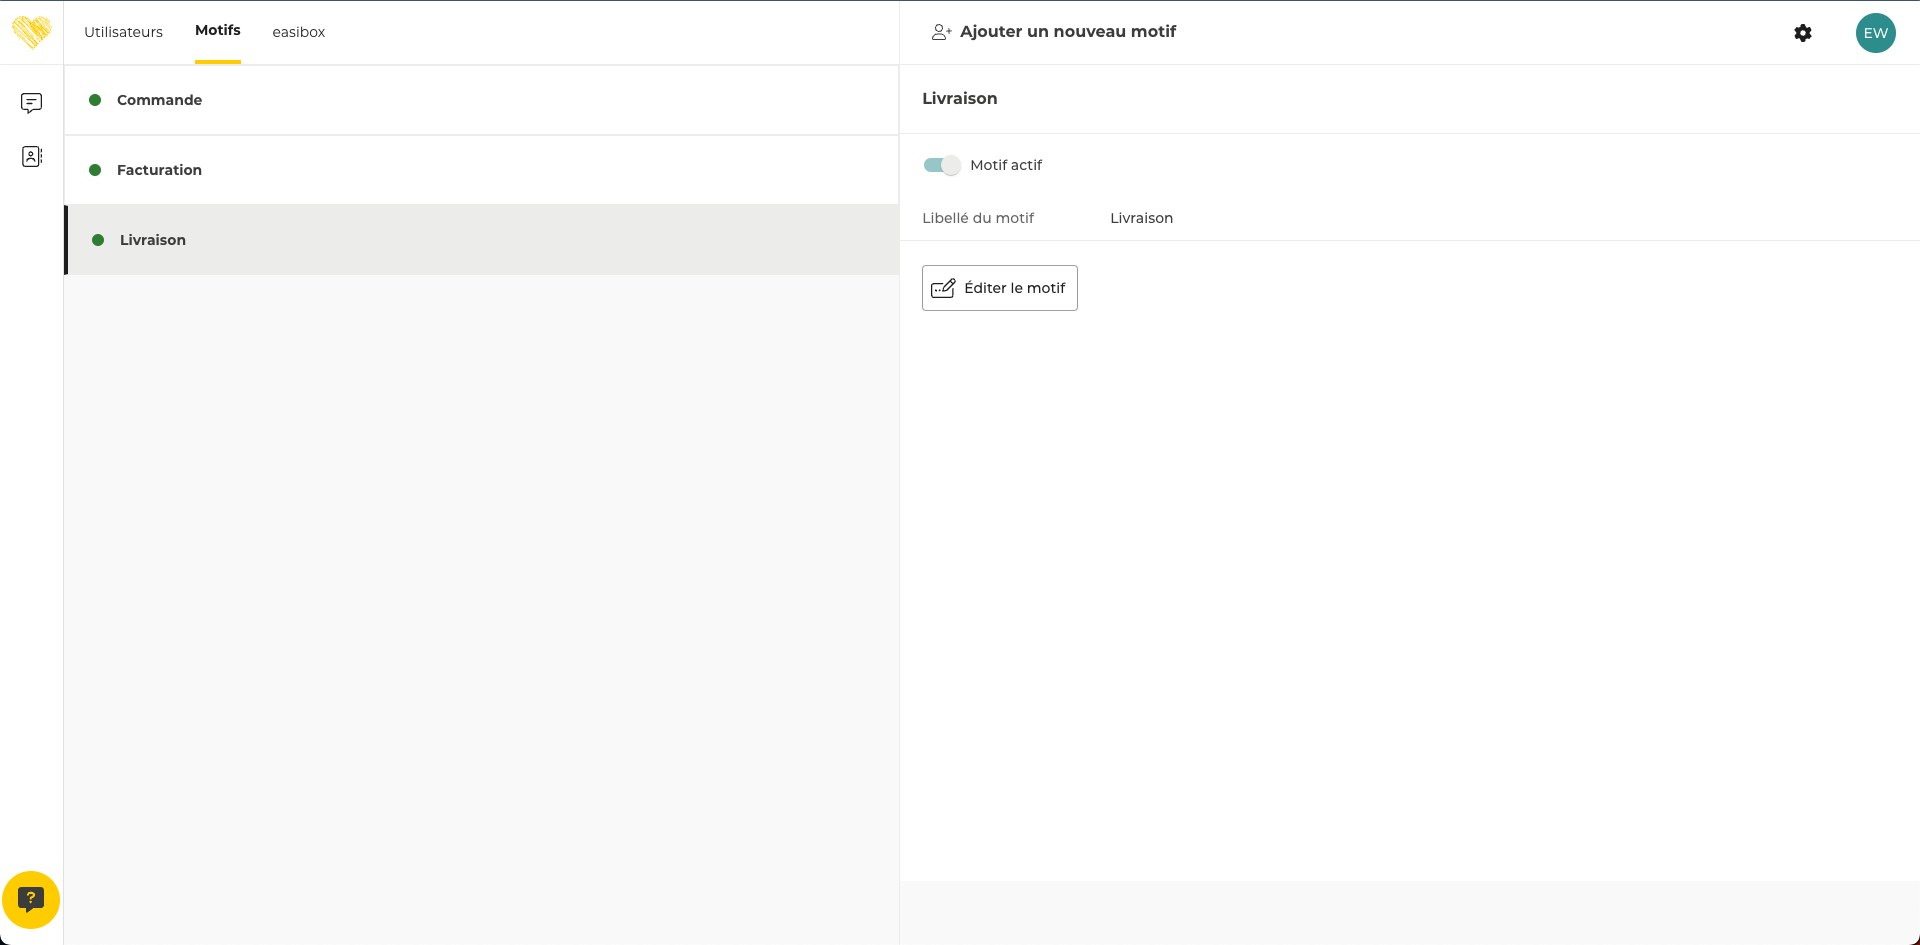Click Ajouter un nouveau motif
Image resolution: width=1920 pixels, height=945 pixels.
[x=1067, y=32]
